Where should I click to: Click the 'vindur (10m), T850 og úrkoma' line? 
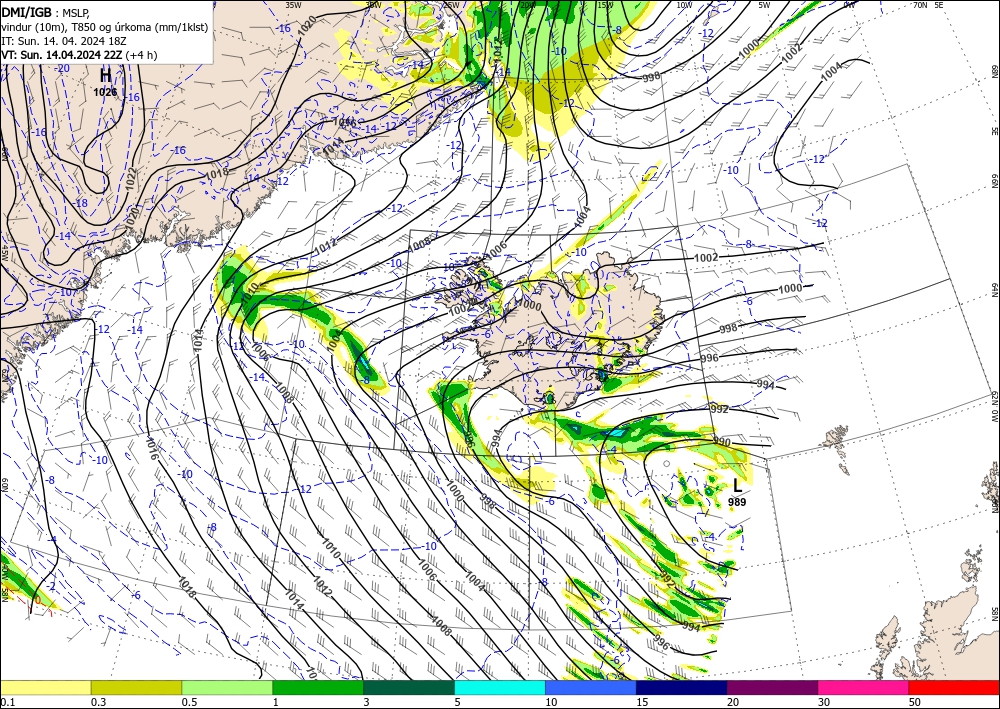105,27
